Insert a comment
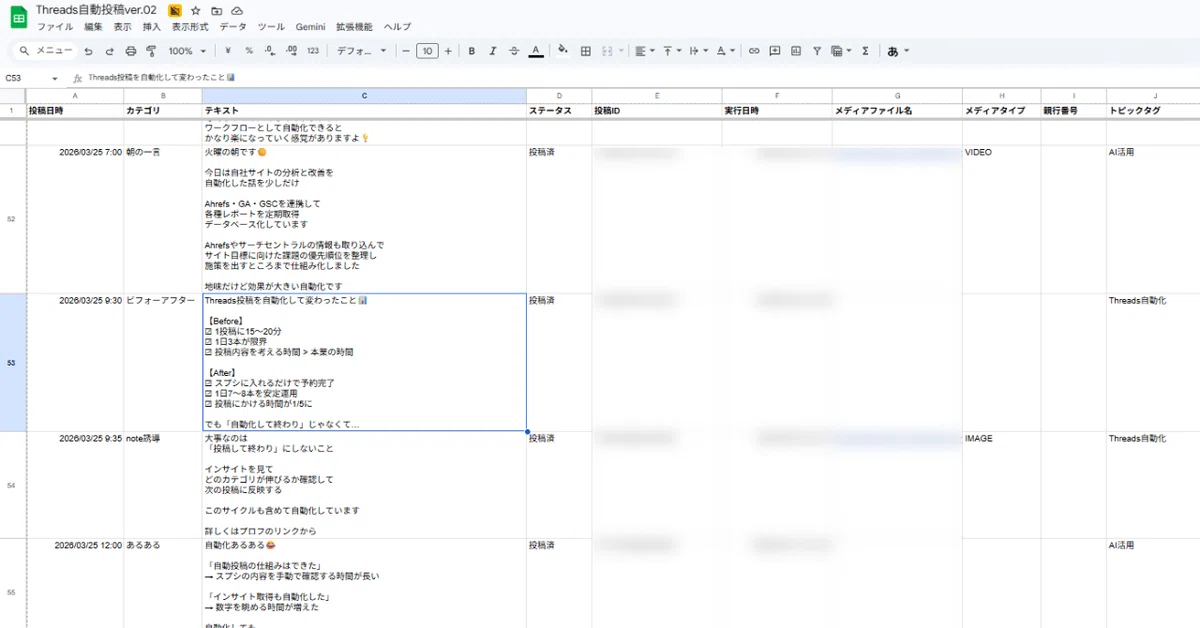 (775, 51)
